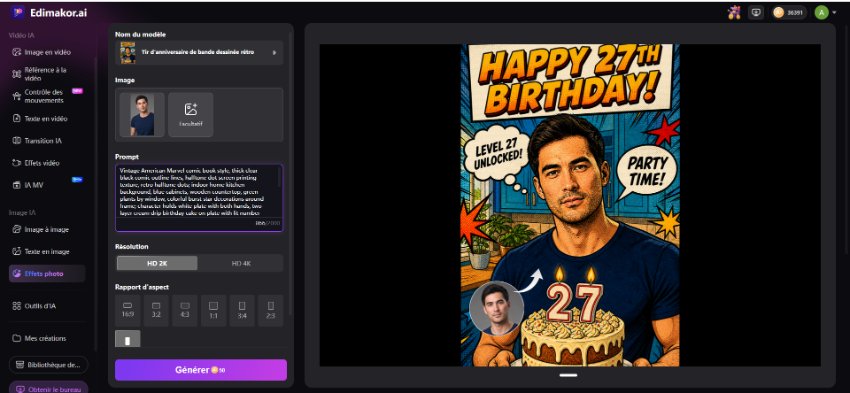This screenshot has height=393, width=850.
Task: Choose 2:3 aspect ratio
Action: (271, 311)
